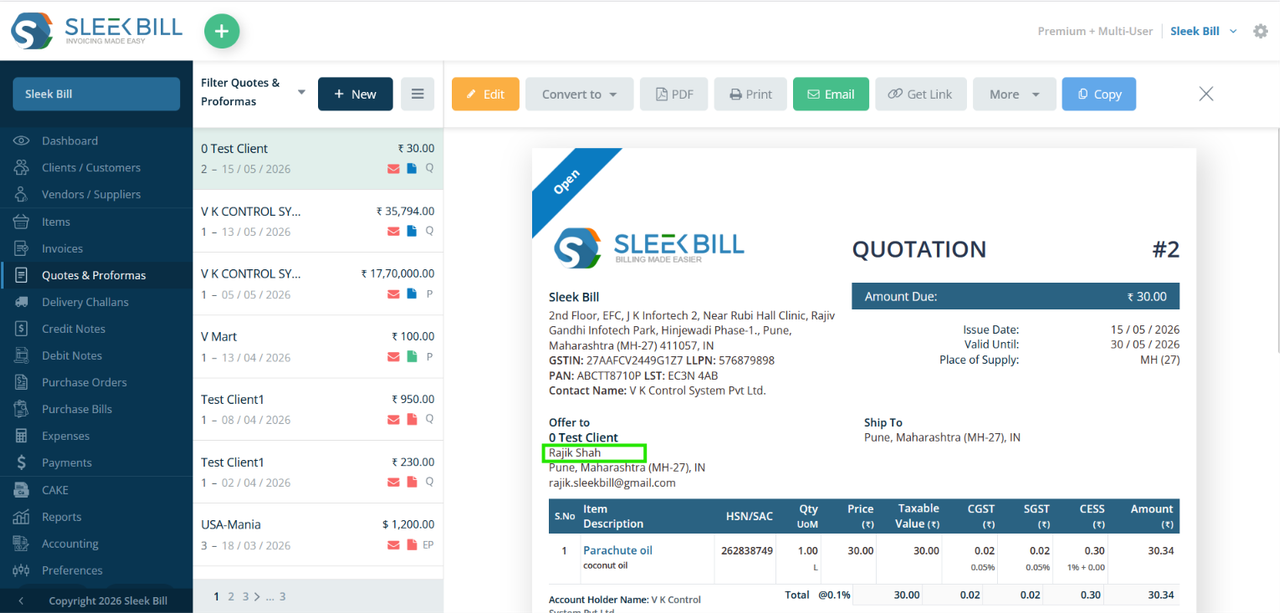Click the Reports chart icon
Viewport: 1280px width, 613px height.
[21, 517]
